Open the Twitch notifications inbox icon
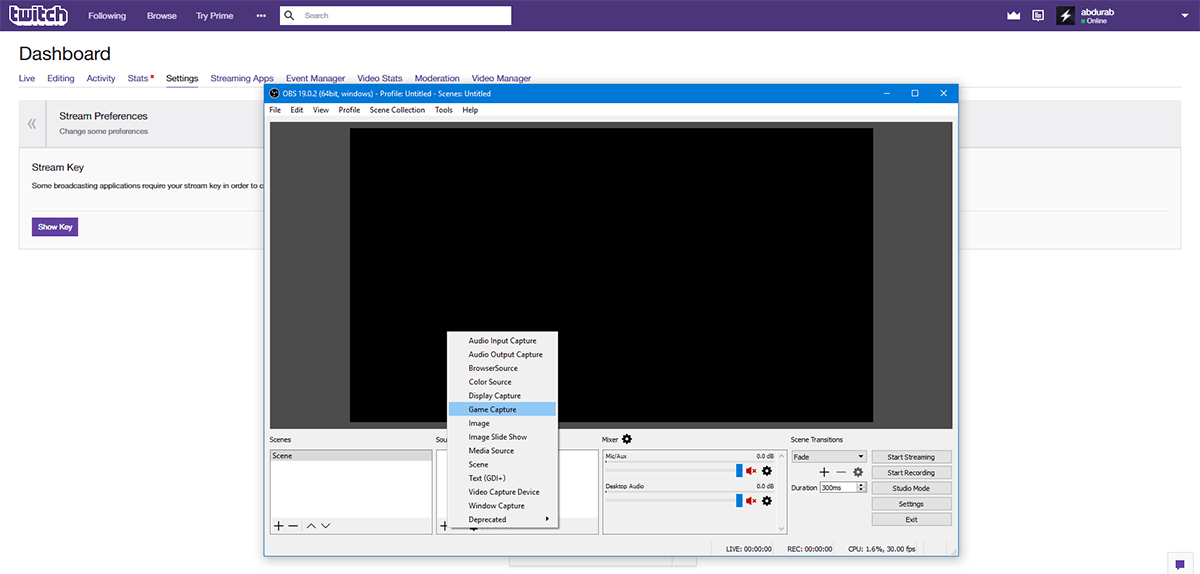The width and height of the screenshot is (1200, 574). point(1038,16)
